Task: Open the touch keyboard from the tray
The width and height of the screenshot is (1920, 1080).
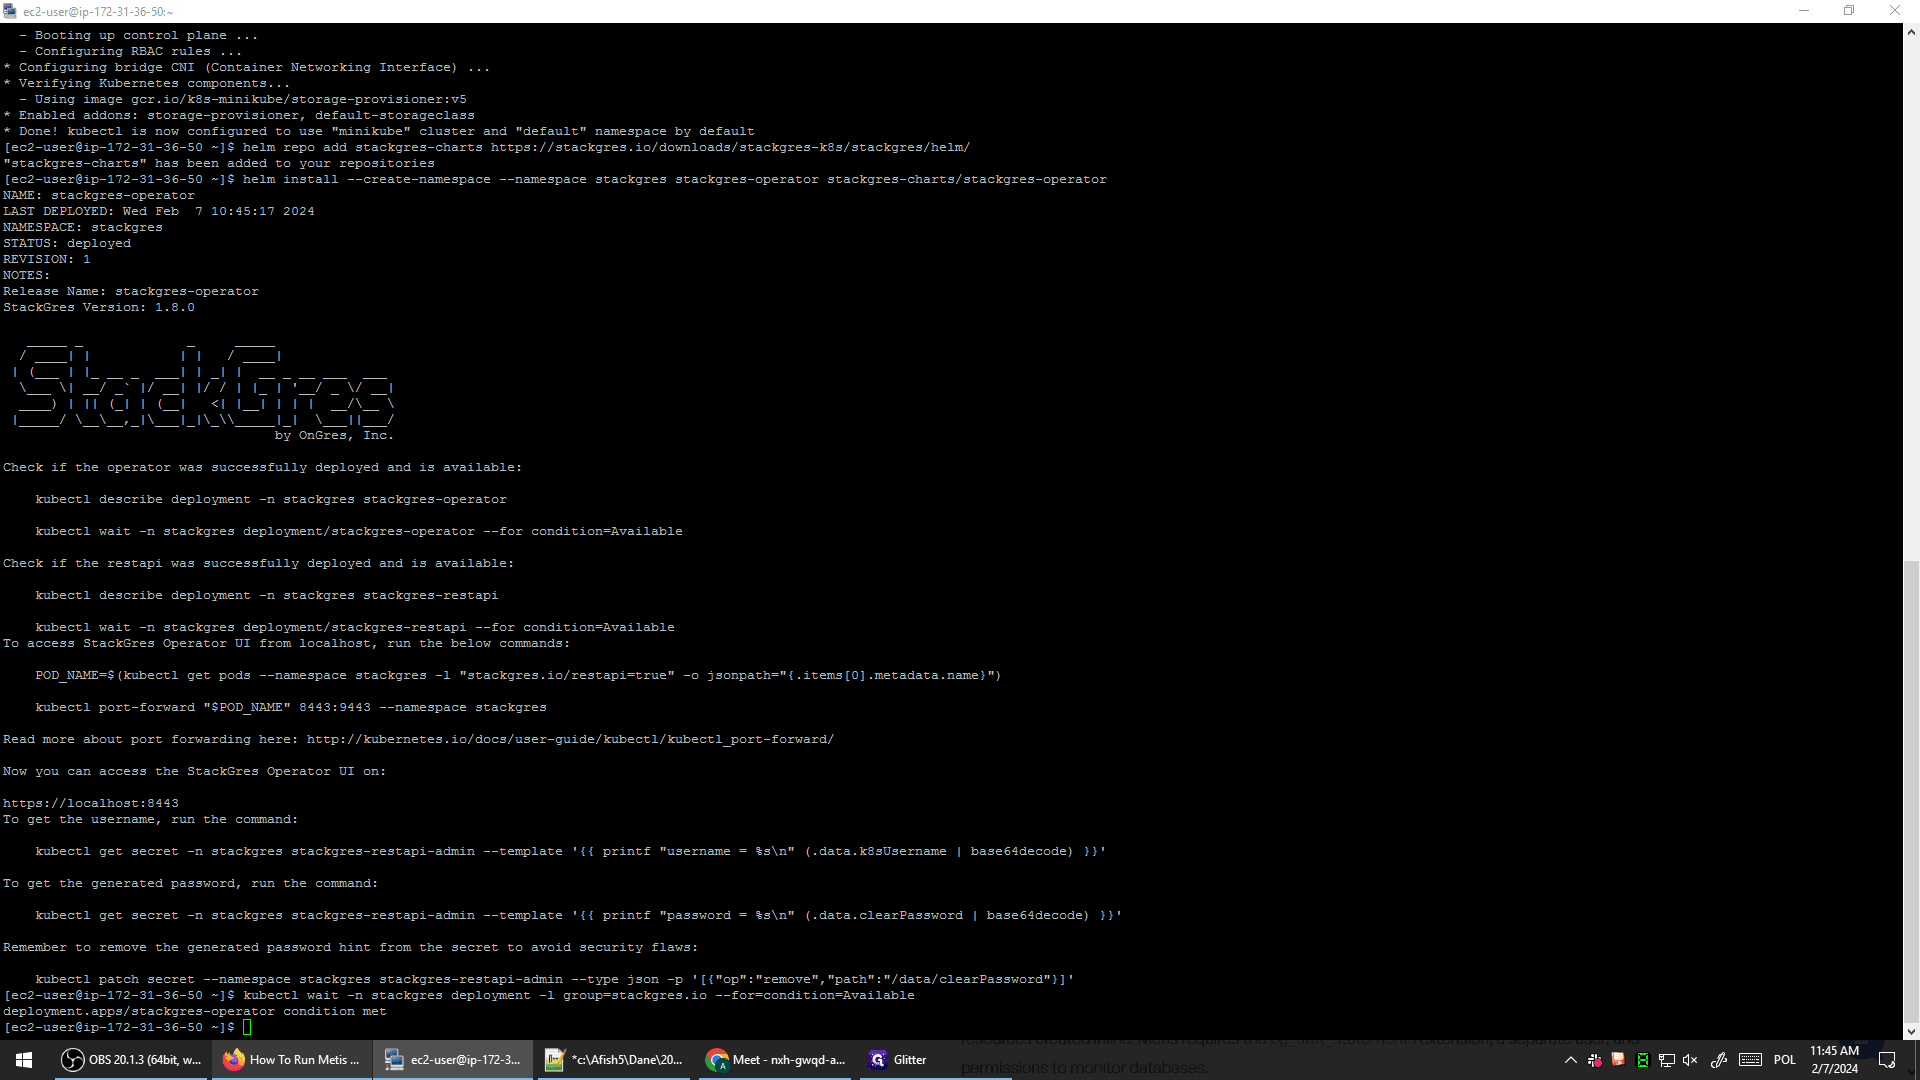Action: pyautogui.click(x=1750, y=1060)
